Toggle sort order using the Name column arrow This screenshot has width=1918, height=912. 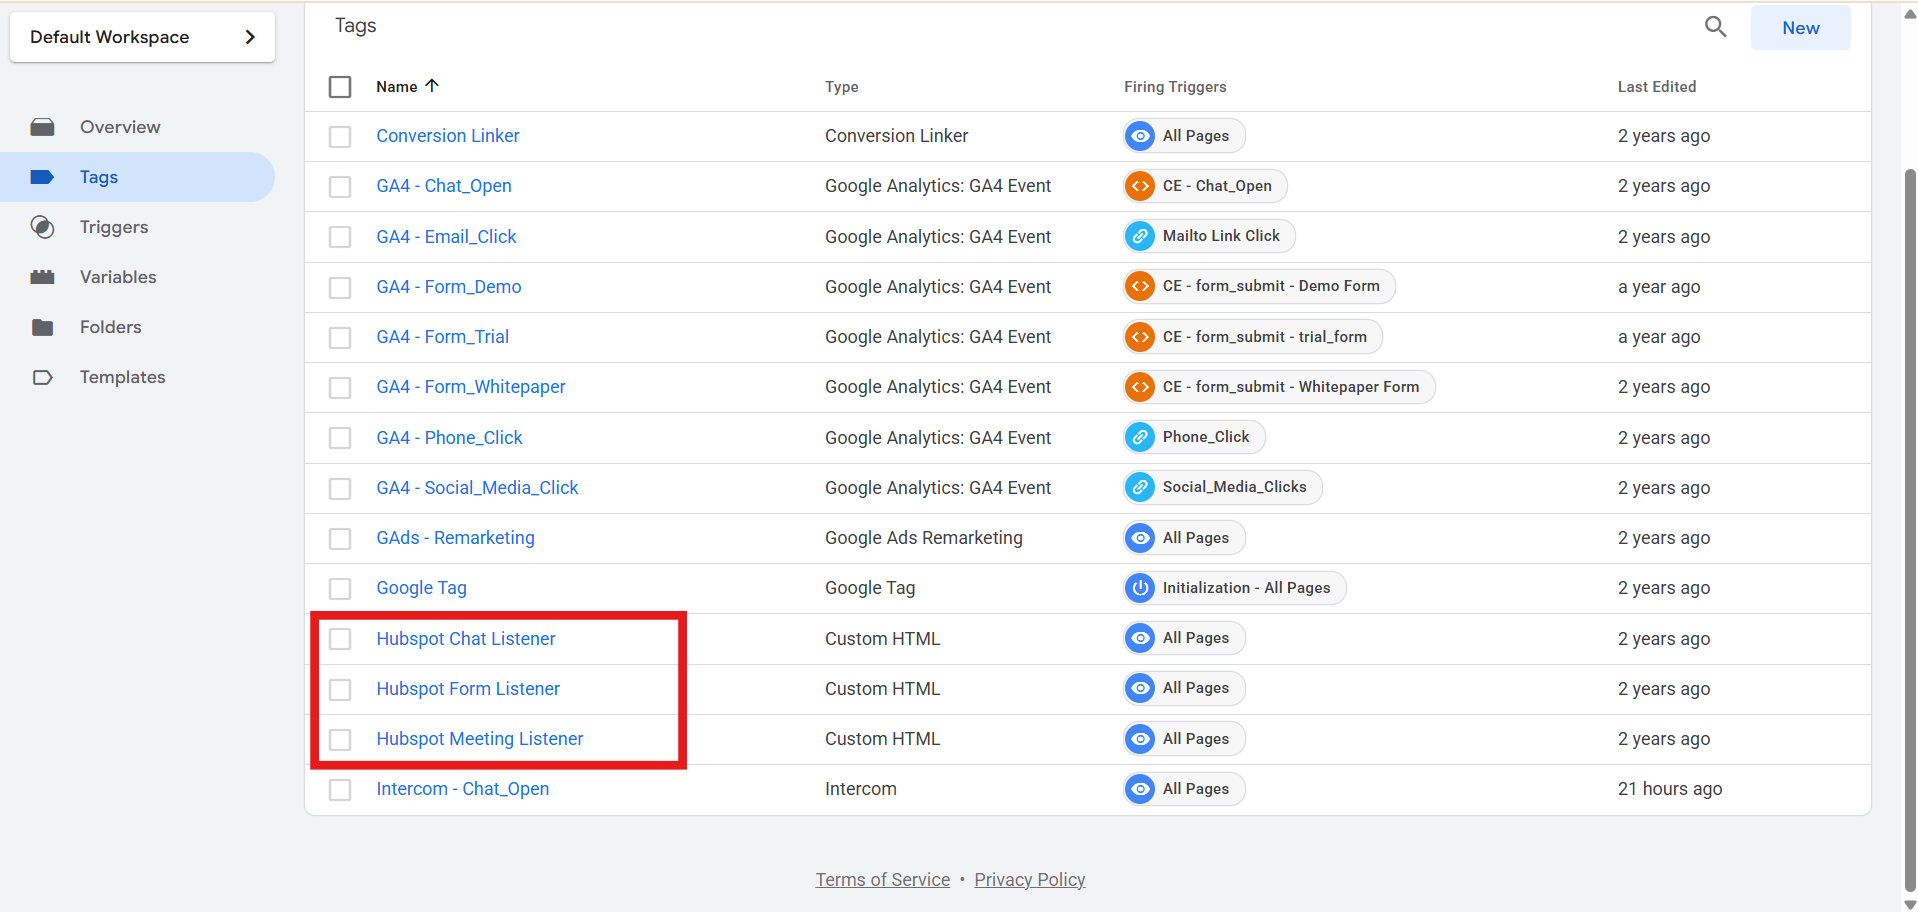point(432,86)
